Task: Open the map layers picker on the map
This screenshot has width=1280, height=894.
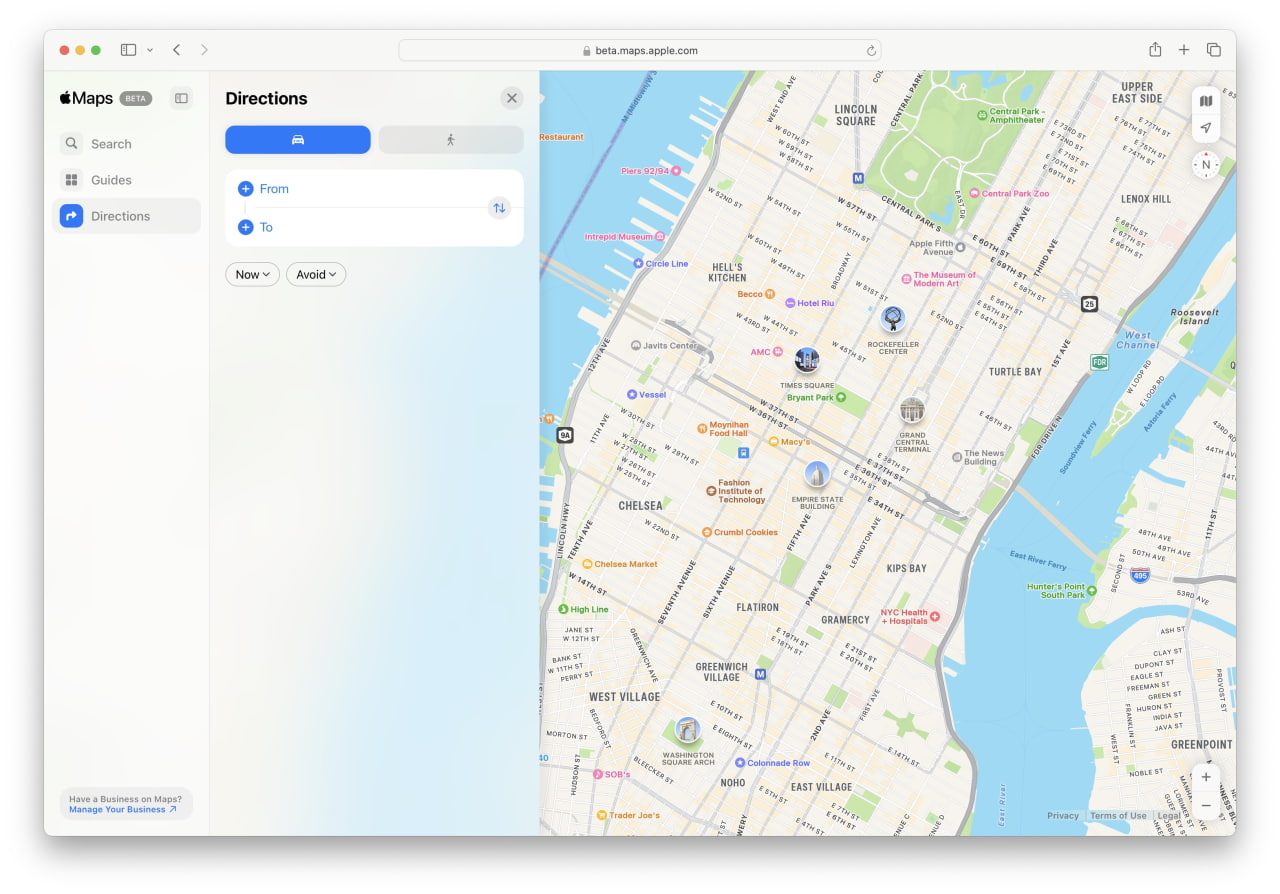Action: (x=1206, y=100)
